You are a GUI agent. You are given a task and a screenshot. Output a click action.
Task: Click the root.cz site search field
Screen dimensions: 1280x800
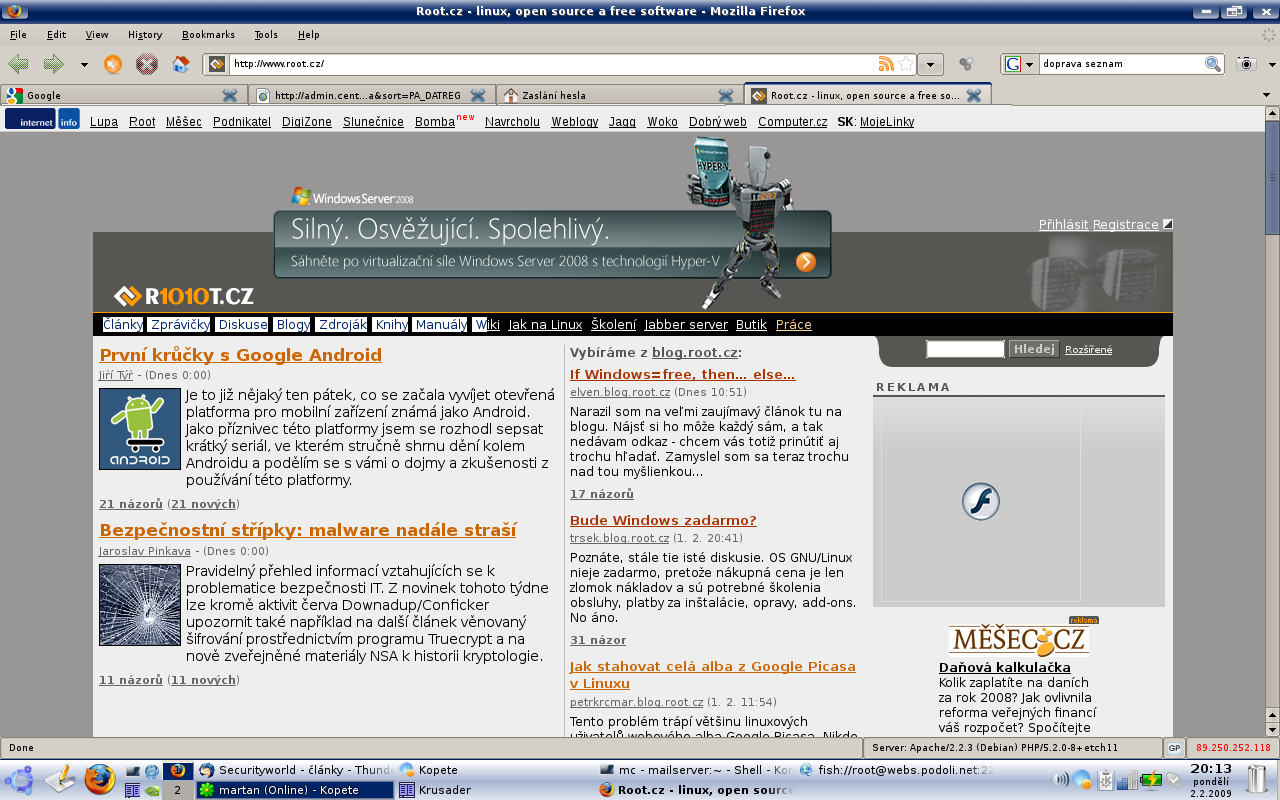click(965, 349)
